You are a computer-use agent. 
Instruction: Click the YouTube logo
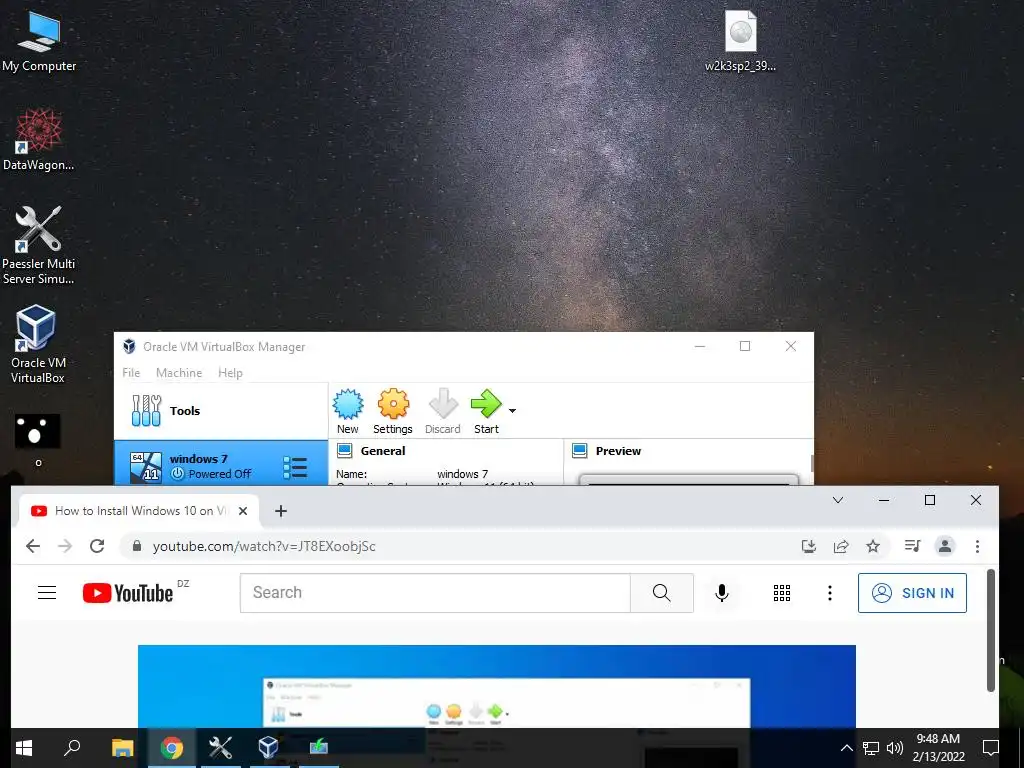click(x=128, y=593)
